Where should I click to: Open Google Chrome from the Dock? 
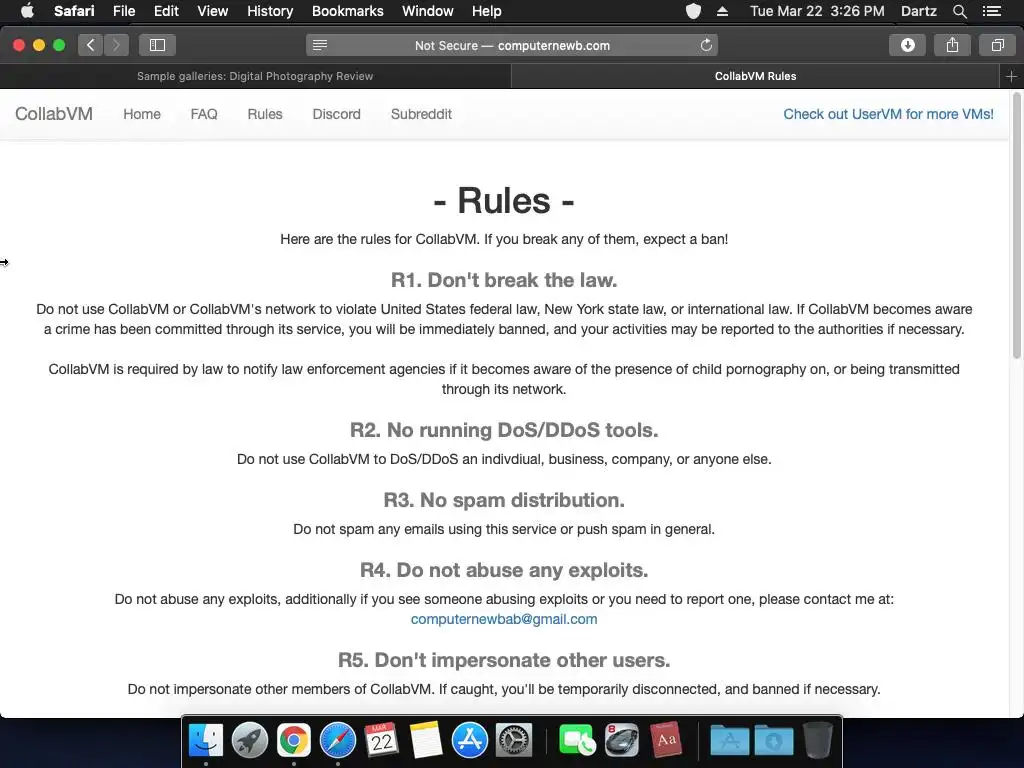[294, 741]
